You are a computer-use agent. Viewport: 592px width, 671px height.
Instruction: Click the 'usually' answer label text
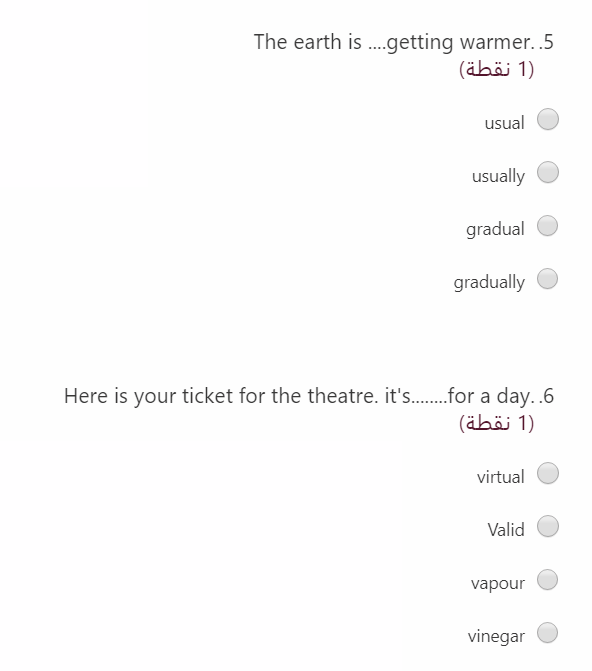498,176
